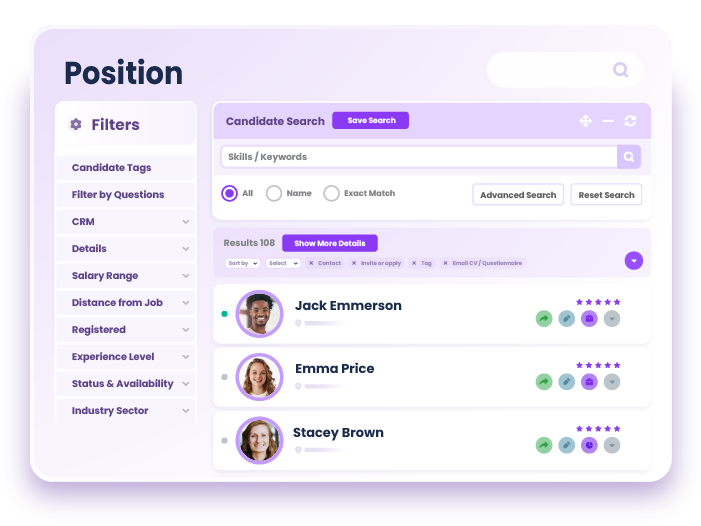
Task: Select the Name radio button
Action: point(274,194)
